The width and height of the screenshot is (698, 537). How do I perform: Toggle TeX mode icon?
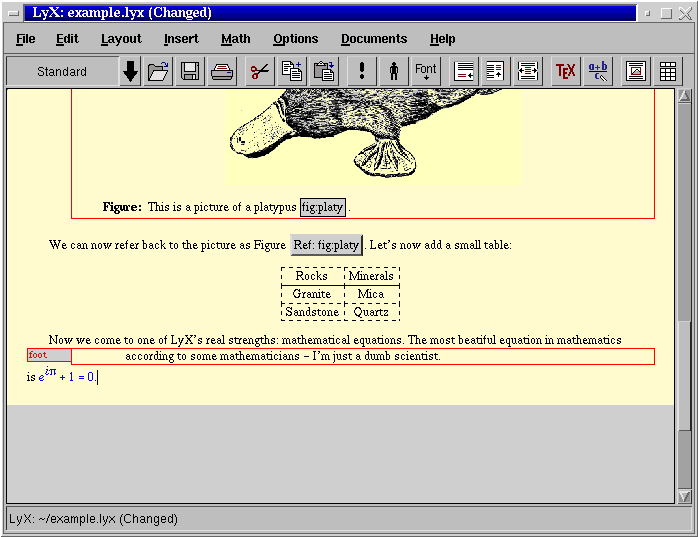click(x=565, y=71)
